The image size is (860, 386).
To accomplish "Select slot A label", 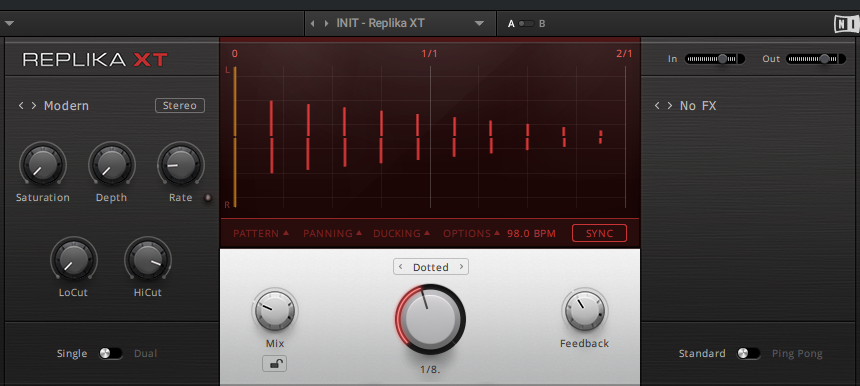I will tap(511, 24).
